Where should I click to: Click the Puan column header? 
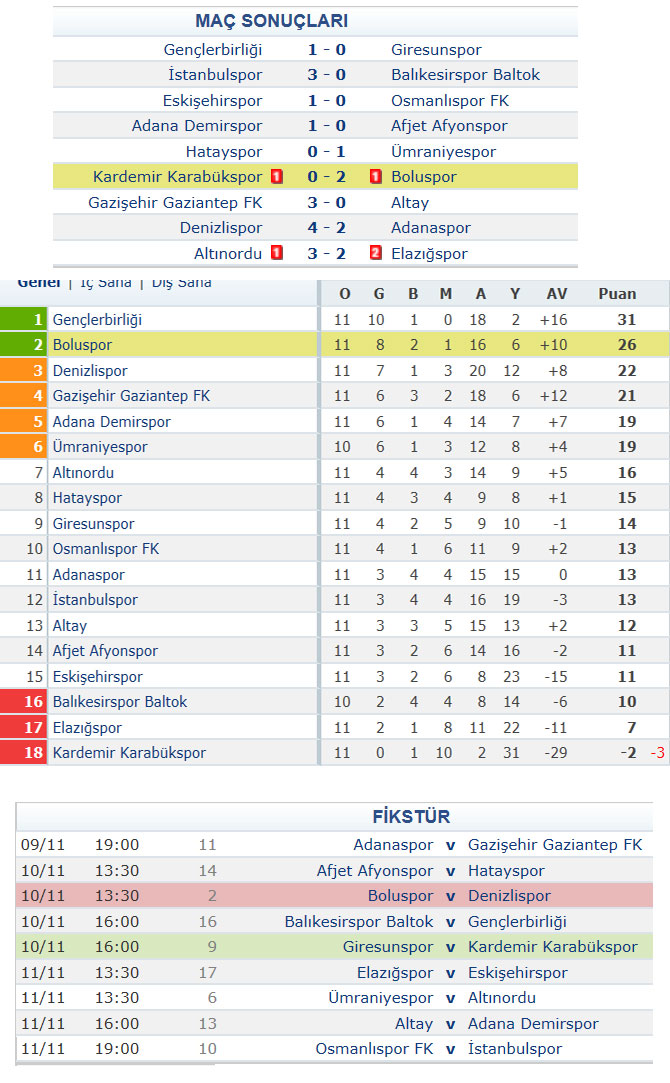point(617,294)
